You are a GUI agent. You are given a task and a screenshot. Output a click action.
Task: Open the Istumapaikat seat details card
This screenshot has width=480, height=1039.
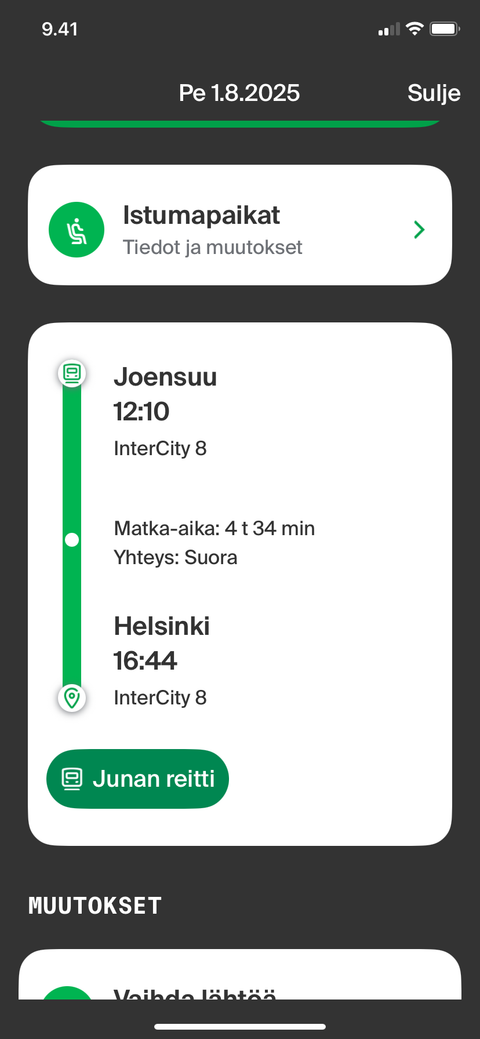[x=240, y=225]
